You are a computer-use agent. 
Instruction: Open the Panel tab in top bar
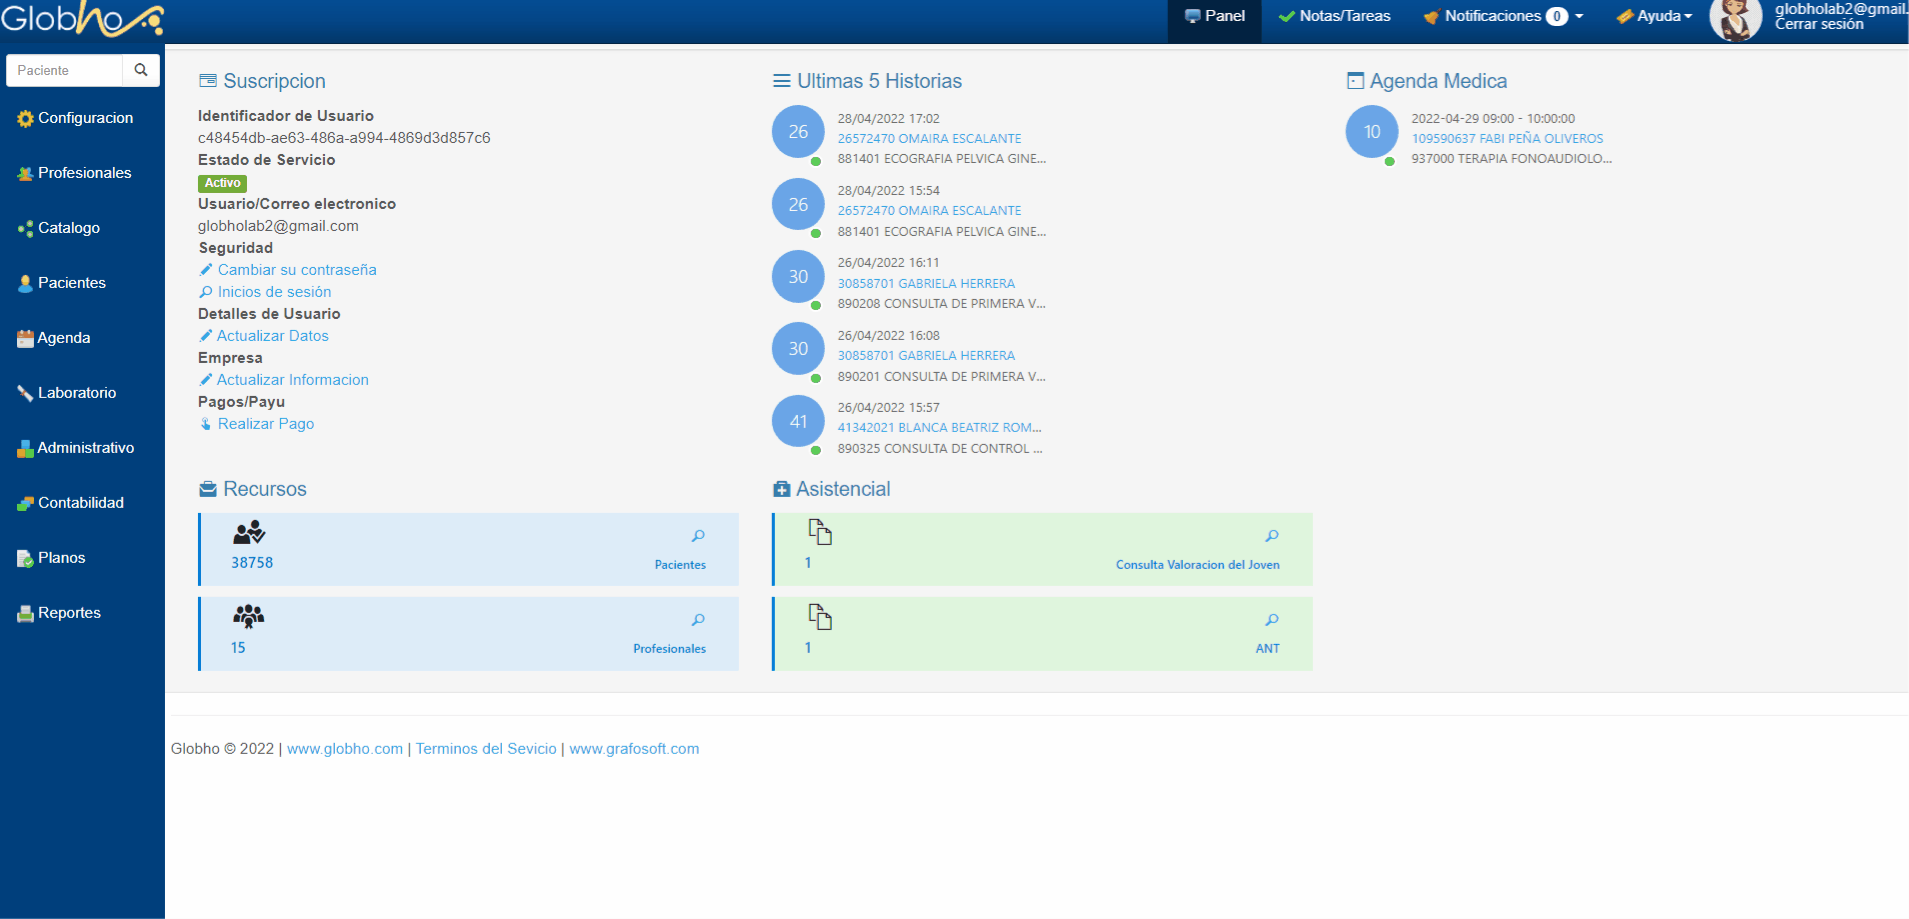(1214, 16)
